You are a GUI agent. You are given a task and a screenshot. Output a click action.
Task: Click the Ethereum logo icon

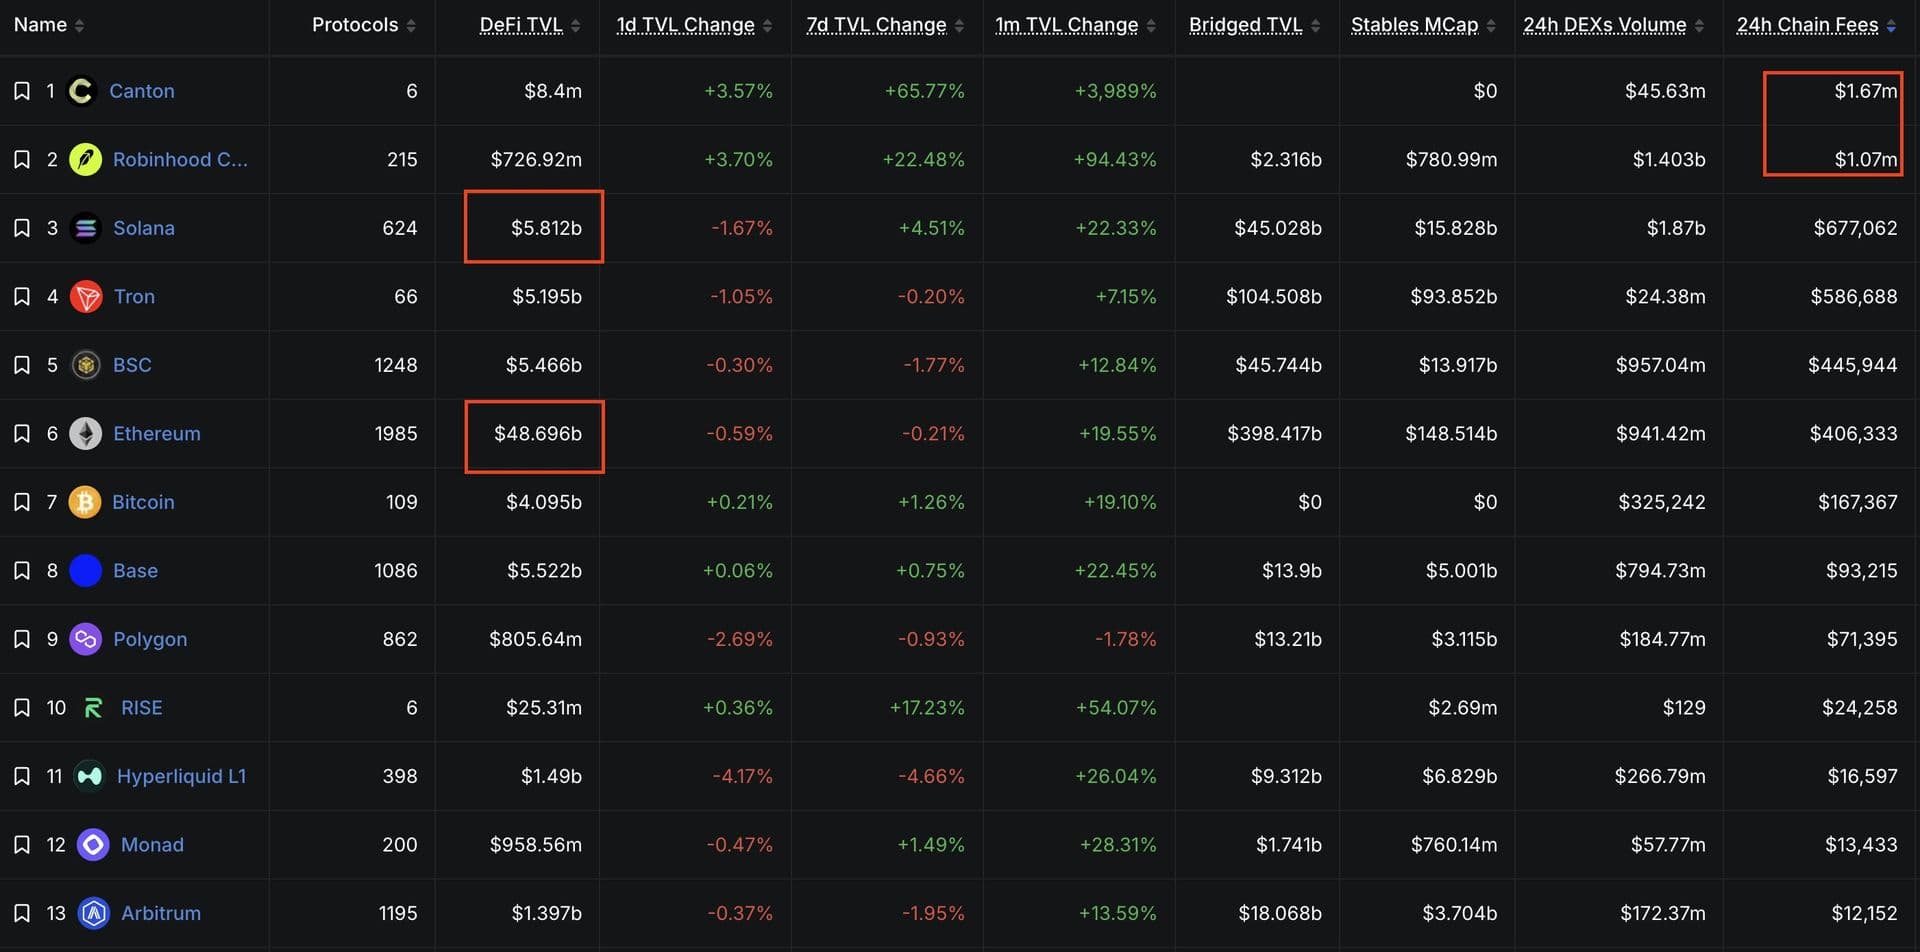[x=85, y=433]
